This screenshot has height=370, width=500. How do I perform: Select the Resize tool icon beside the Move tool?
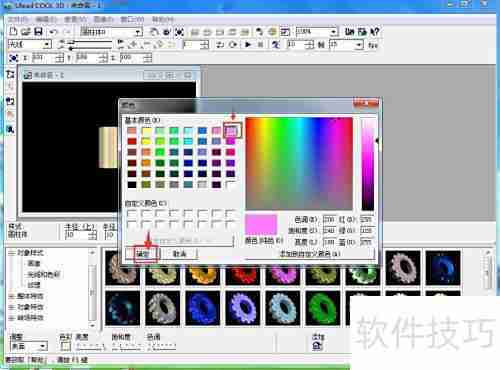pos(179,32)
